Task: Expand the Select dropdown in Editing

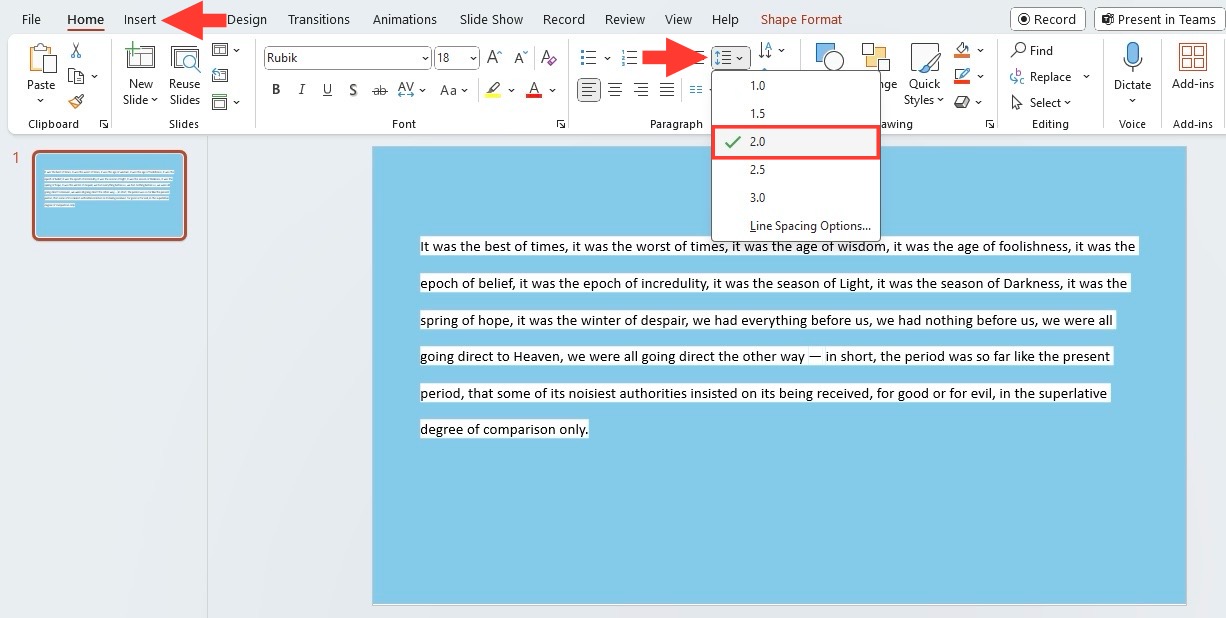Action: (x=1068, y=103)
